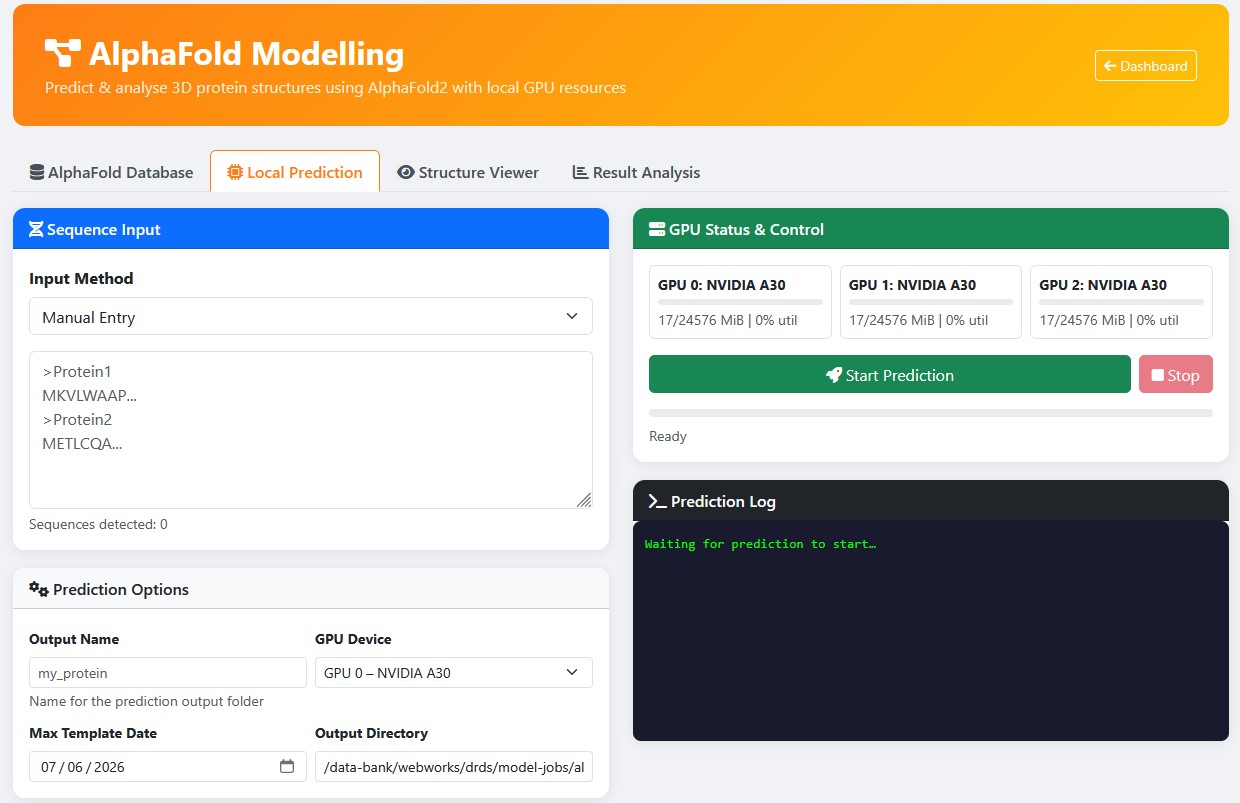Click 'Name for the prediction output folder' hint

click(146, 701)
